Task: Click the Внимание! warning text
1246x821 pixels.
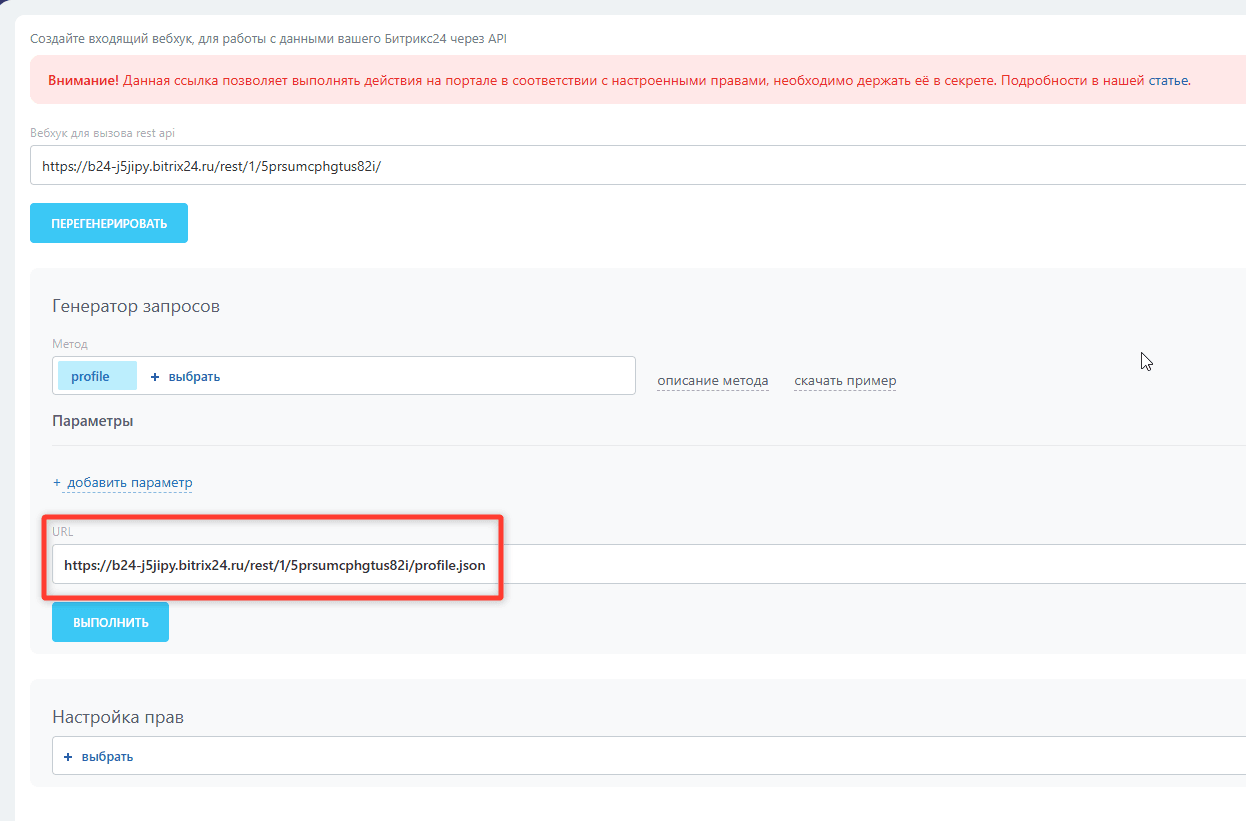Action: (x=83, y=80)
